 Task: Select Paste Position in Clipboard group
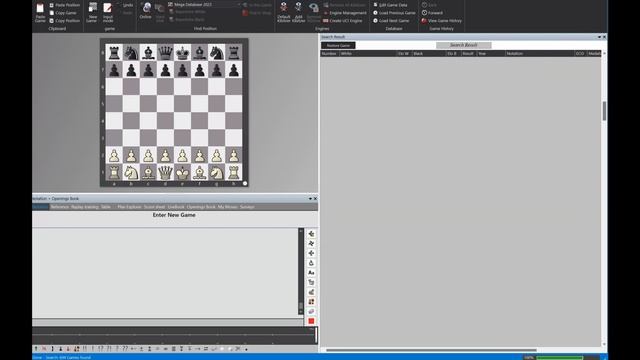[x=64, y=5]
